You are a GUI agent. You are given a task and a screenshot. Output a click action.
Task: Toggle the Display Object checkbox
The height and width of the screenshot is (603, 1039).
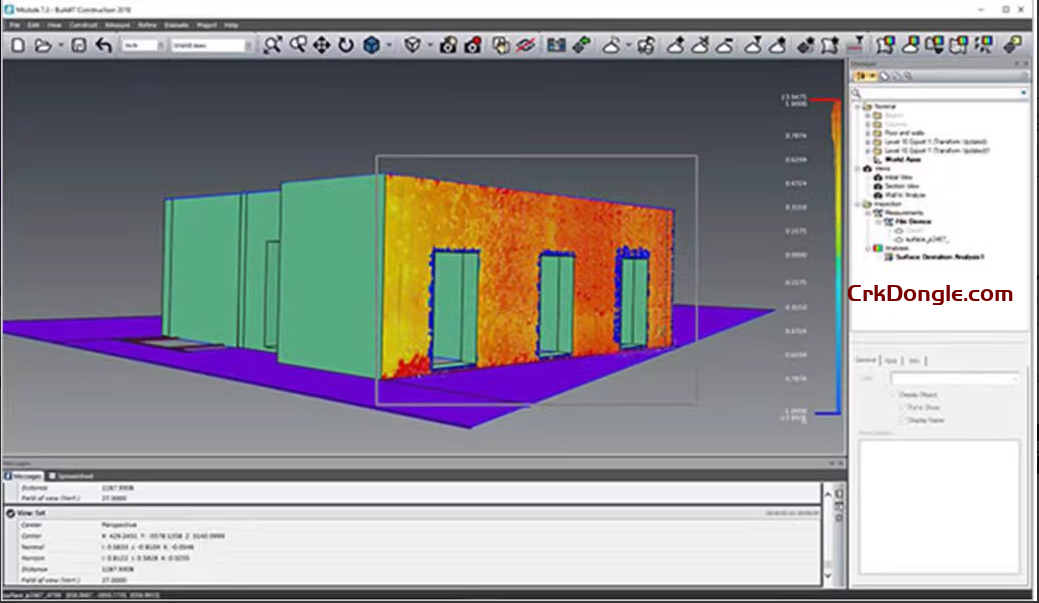(895, 395)
